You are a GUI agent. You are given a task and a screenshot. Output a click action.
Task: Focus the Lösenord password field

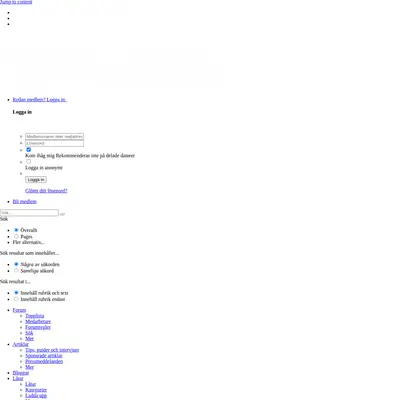tap(54, 143)
